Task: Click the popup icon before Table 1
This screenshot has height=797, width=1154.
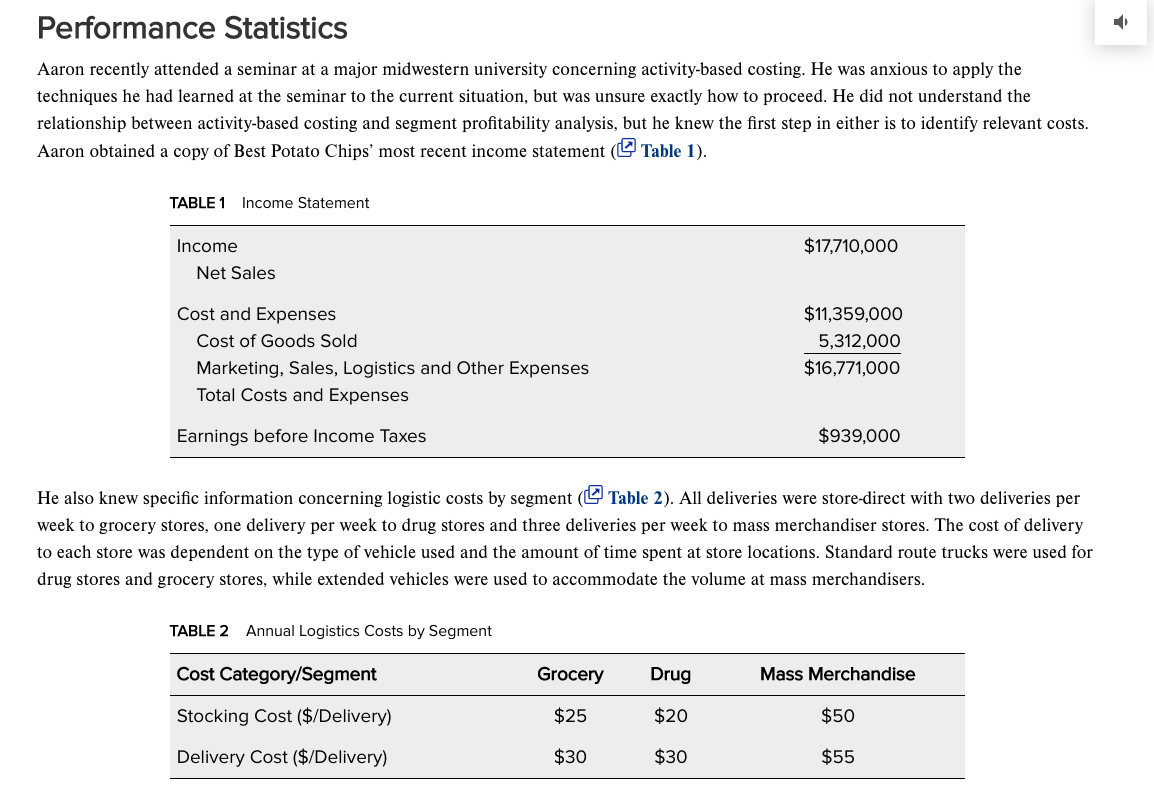Action: (626, 148)
